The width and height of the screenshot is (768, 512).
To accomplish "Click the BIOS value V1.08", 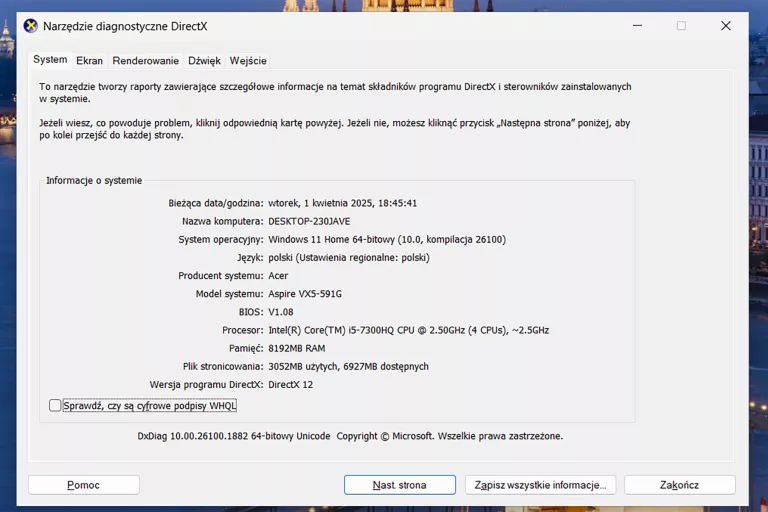I will pos(281,312).
